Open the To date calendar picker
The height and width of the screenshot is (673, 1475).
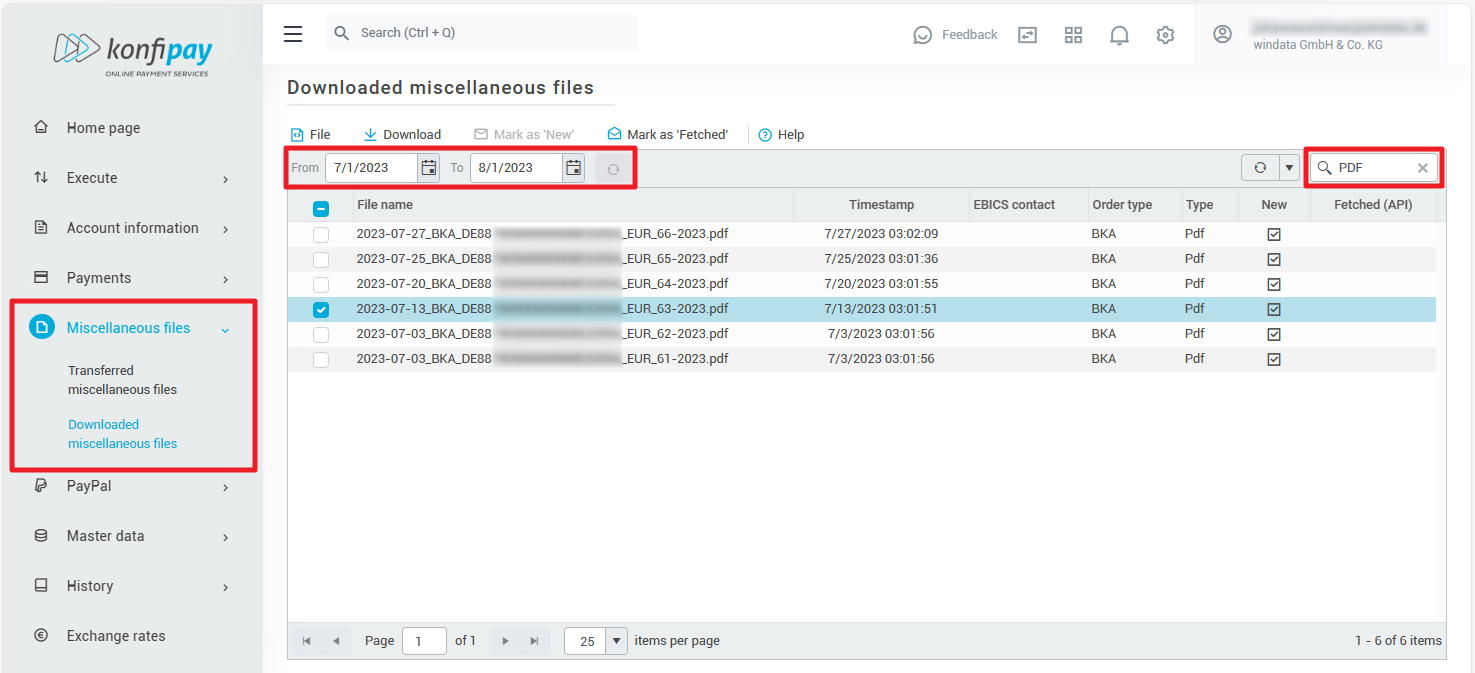tap(573, 168)
